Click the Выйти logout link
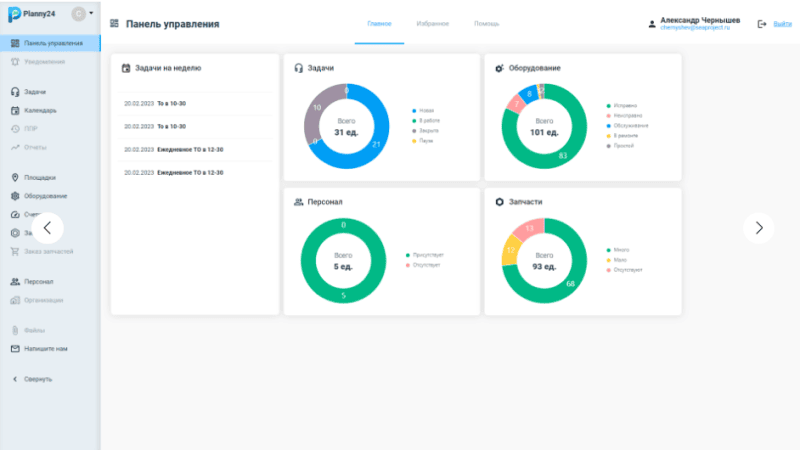Screen dimensions: 800x450 (782, 24)
